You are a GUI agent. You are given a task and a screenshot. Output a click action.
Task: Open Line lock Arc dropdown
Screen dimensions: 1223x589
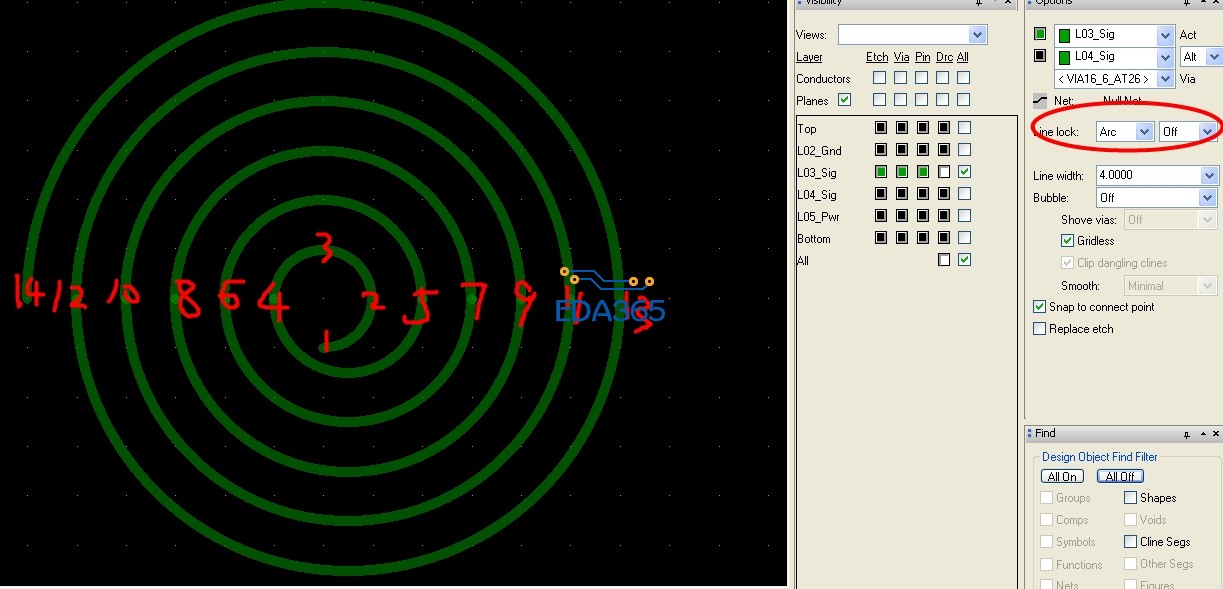click(x=1145, y=132)
